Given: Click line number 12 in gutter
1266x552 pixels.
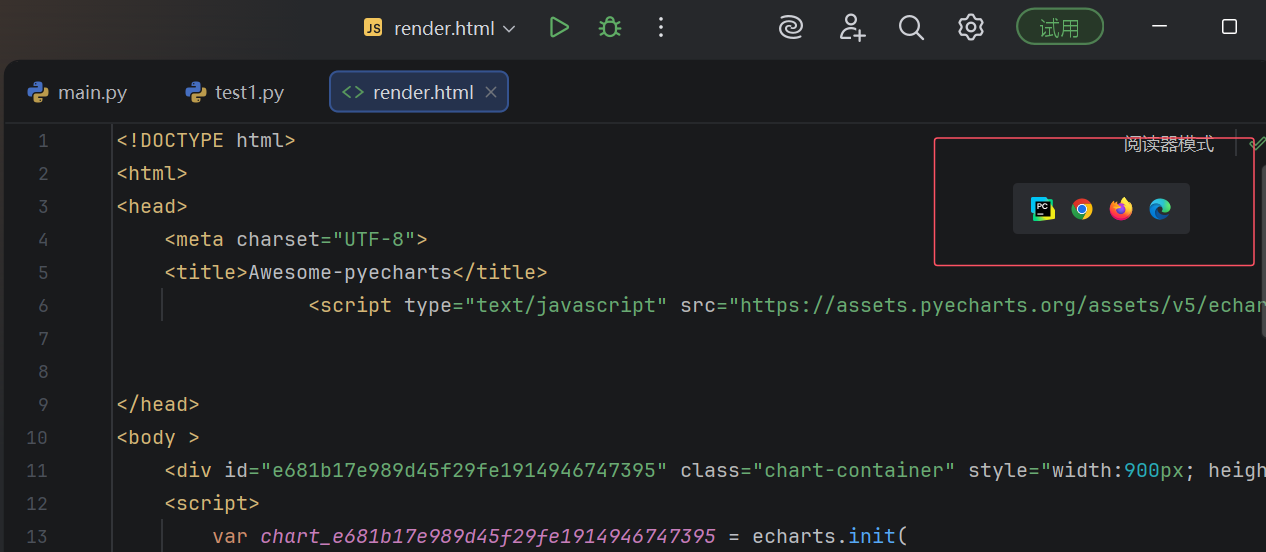Looking at the screenshot, I should (37, 503).
